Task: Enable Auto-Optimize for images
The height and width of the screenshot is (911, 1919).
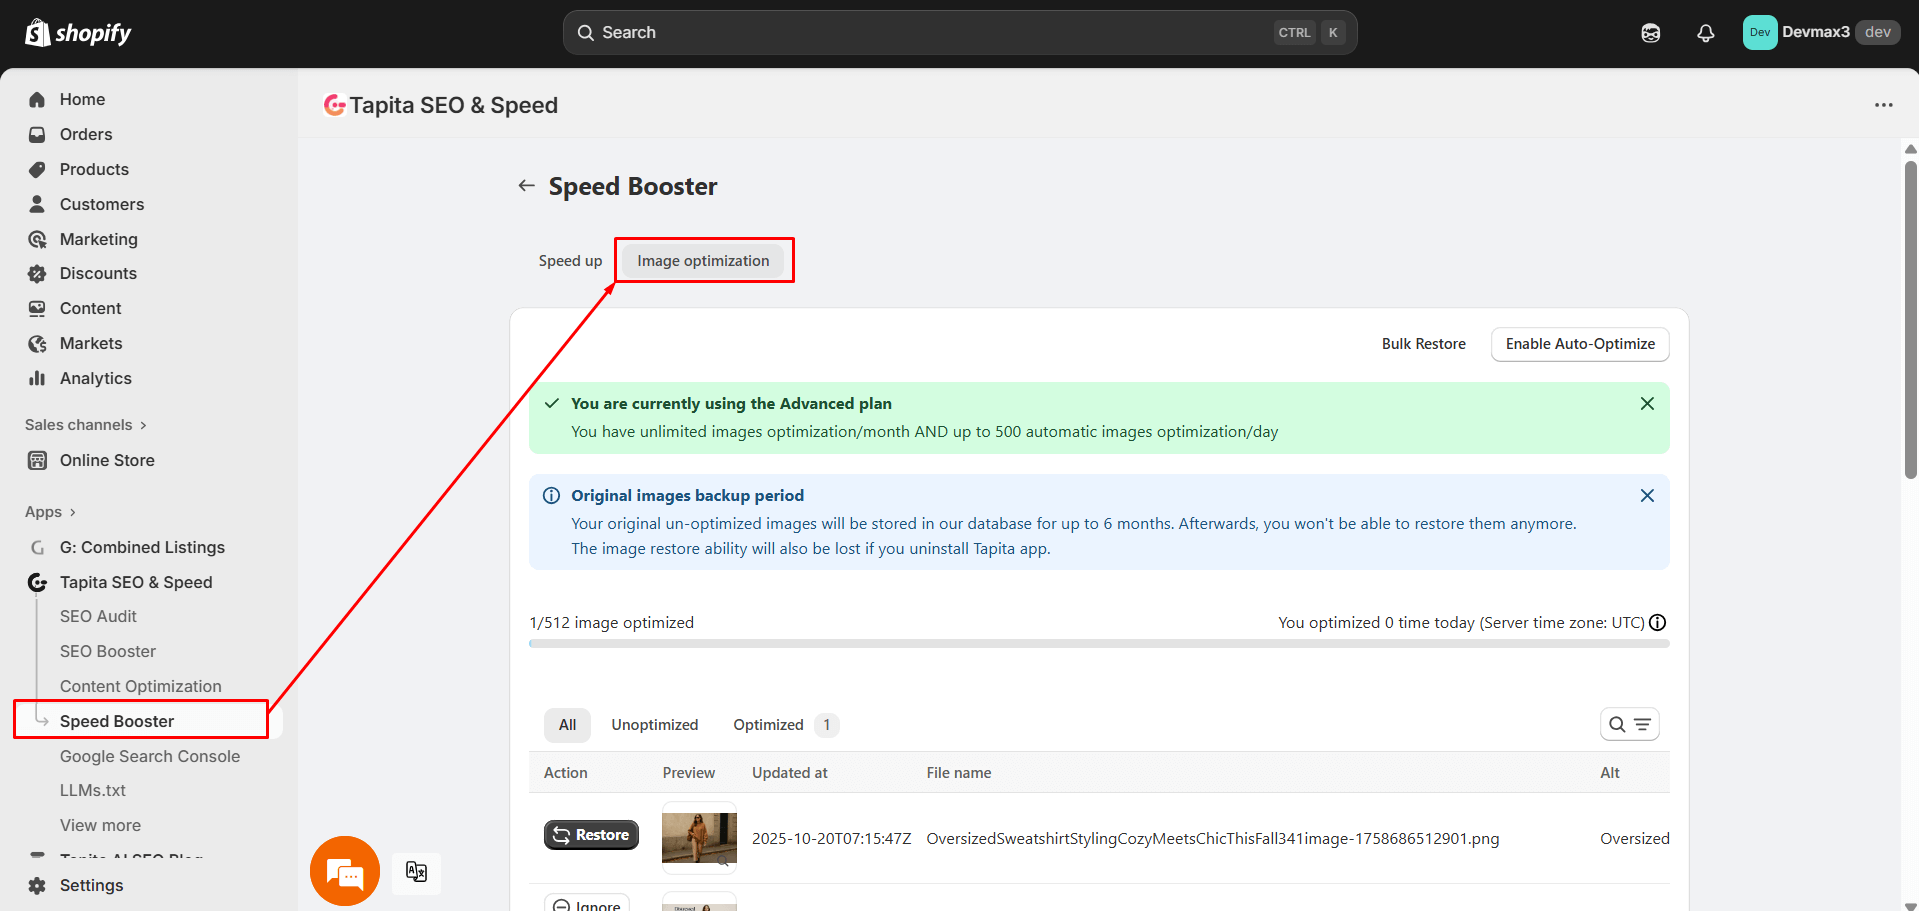Action: [x=1579, y=344]
